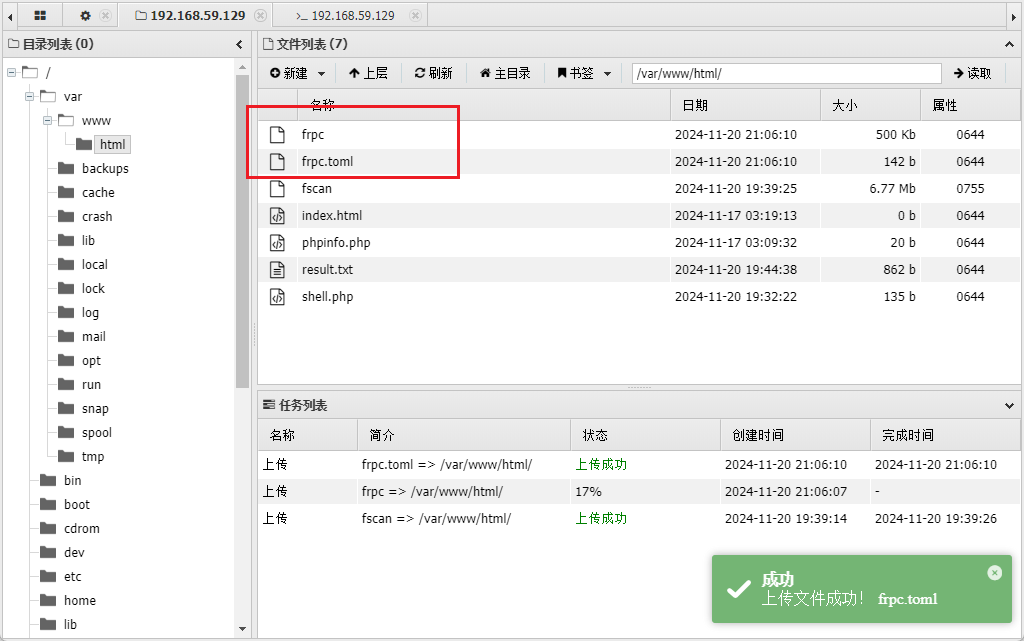Viewport: 1024px width, 641px height.
Task: Close the file manager 192.168.59.129 tab
Action: pos(261,16)
